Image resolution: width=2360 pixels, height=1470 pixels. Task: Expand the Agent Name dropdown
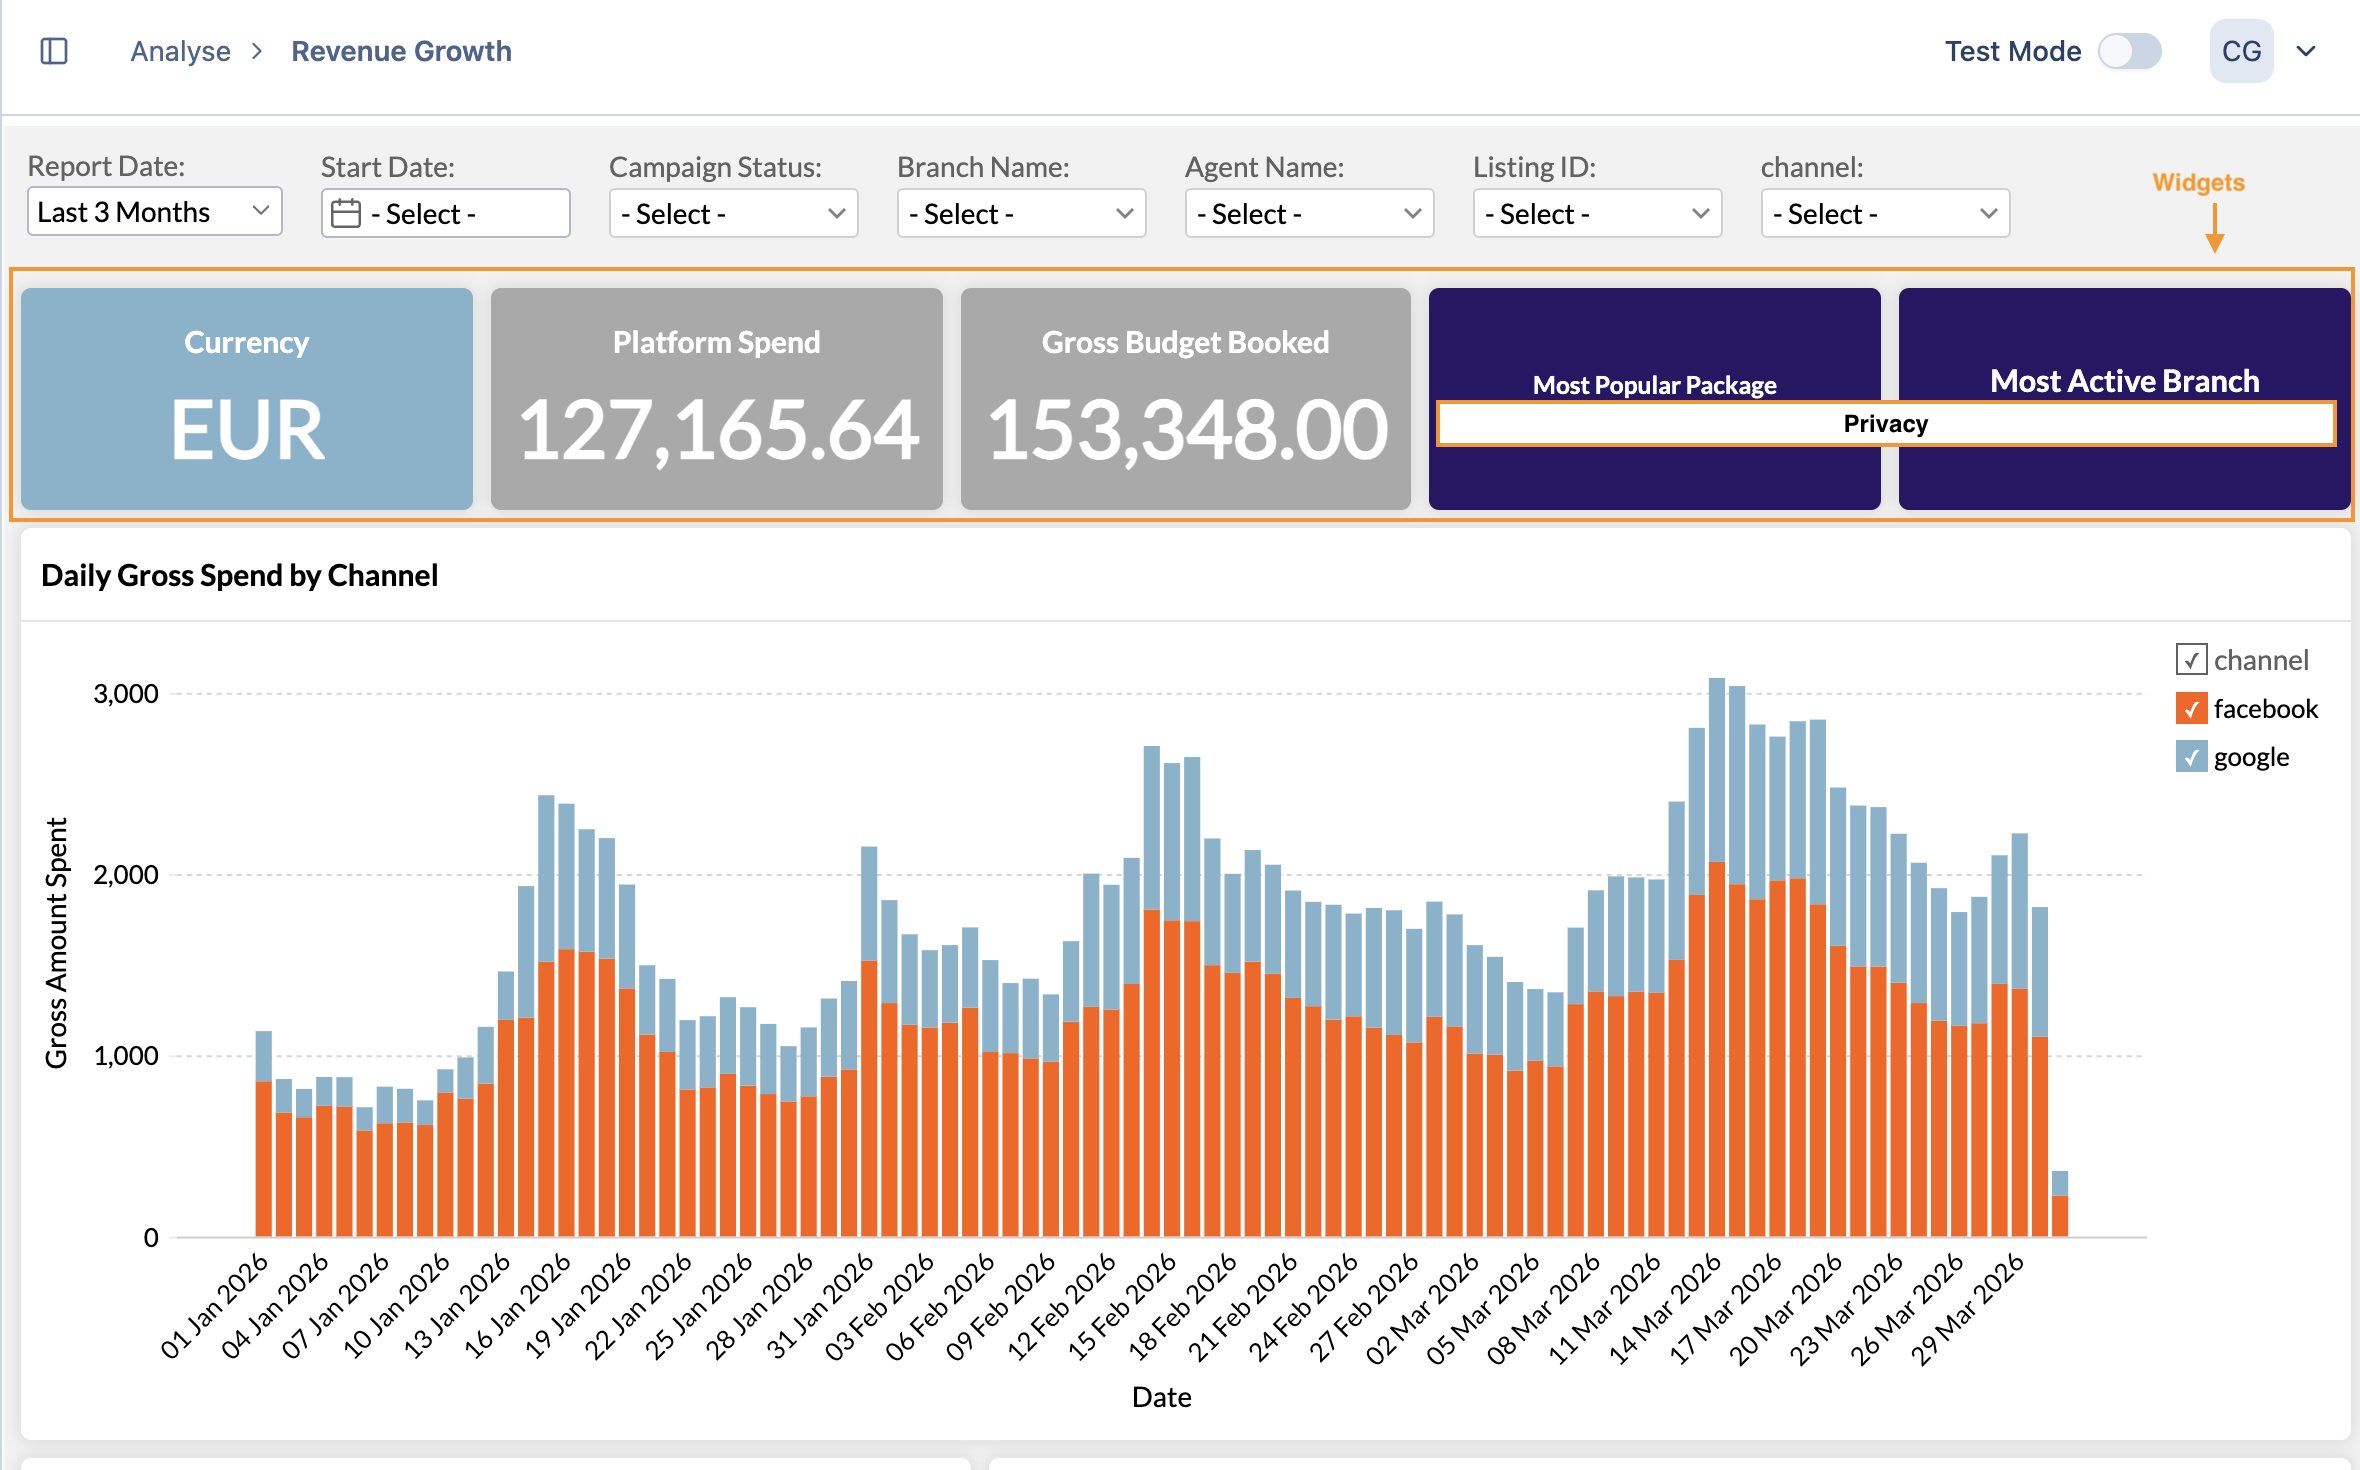pyautogui.click(x=1309, y=214)
